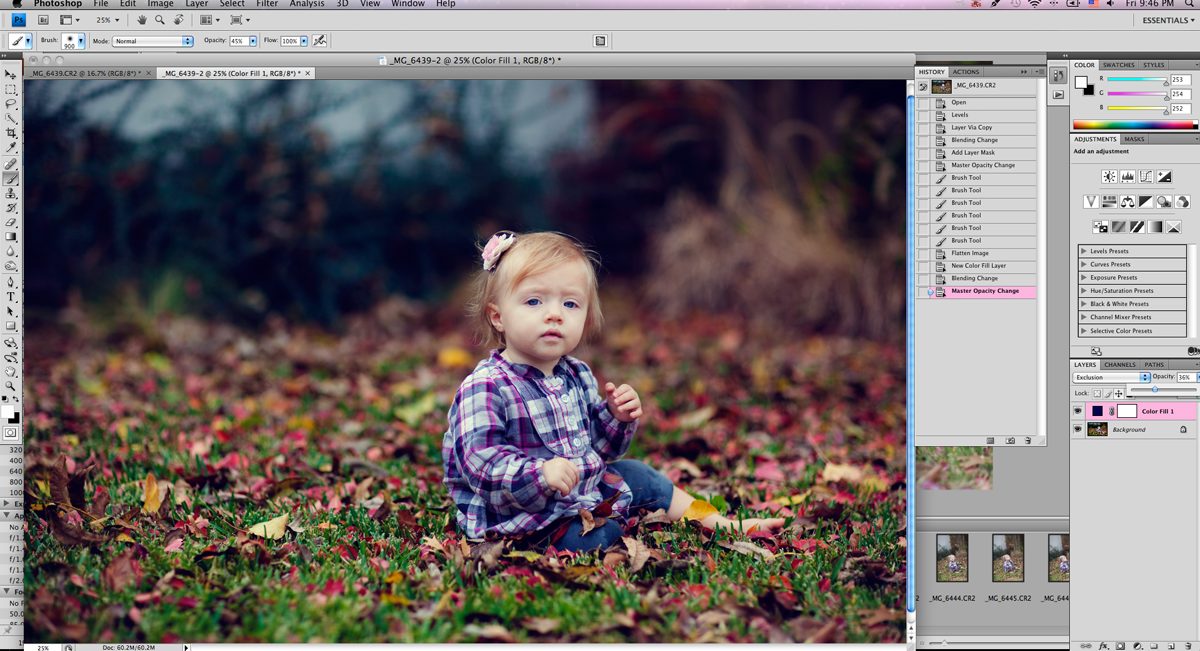1200x651 pixels.
Task: Select the Blending Change history state below Layer Via Copy
Action: pos(975,140)
